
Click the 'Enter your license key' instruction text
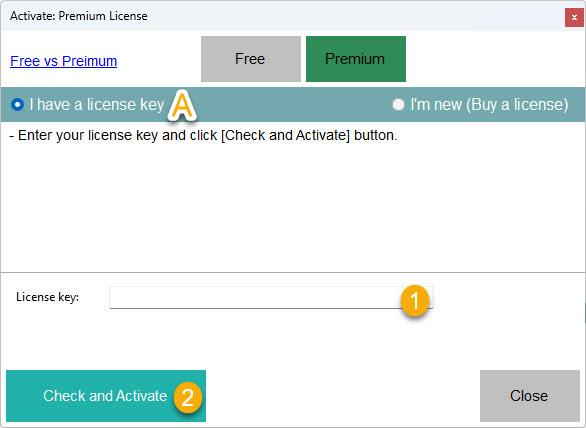click(203, 135)
